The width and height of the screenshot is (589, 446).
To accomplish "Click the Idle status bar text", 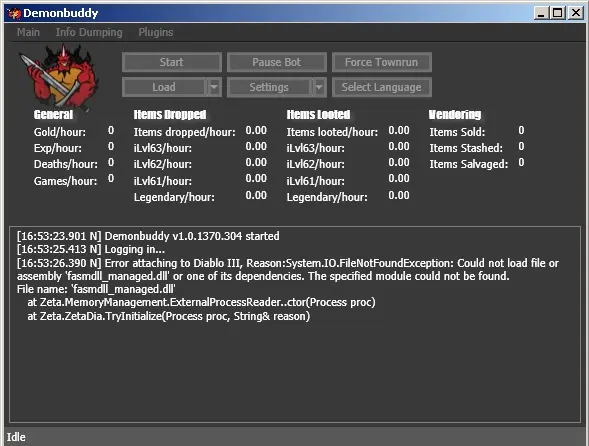I will coord(16,437).
